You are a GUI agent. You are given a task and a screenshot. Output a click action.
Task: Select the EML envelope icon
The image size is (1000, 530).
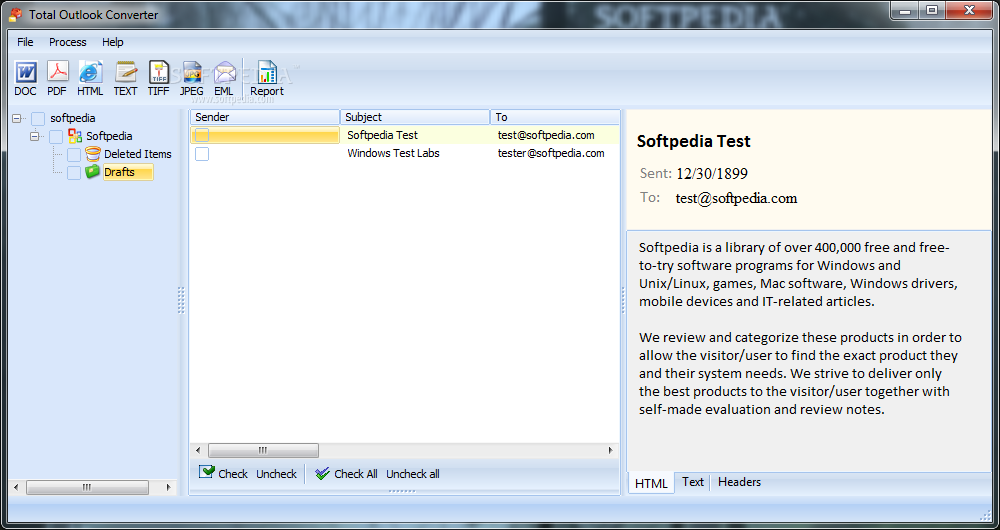click(x=224, y=72)
